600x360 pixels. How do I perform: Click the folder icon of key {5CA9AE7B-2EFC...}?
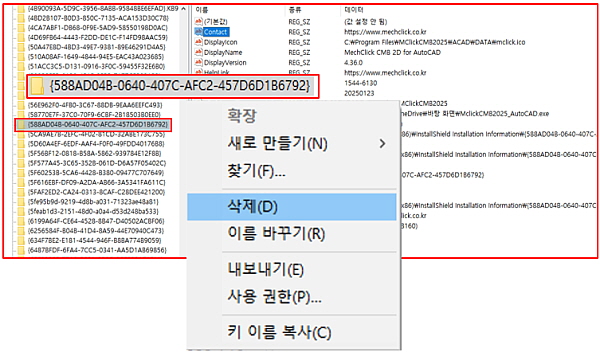tap(21, 134)
